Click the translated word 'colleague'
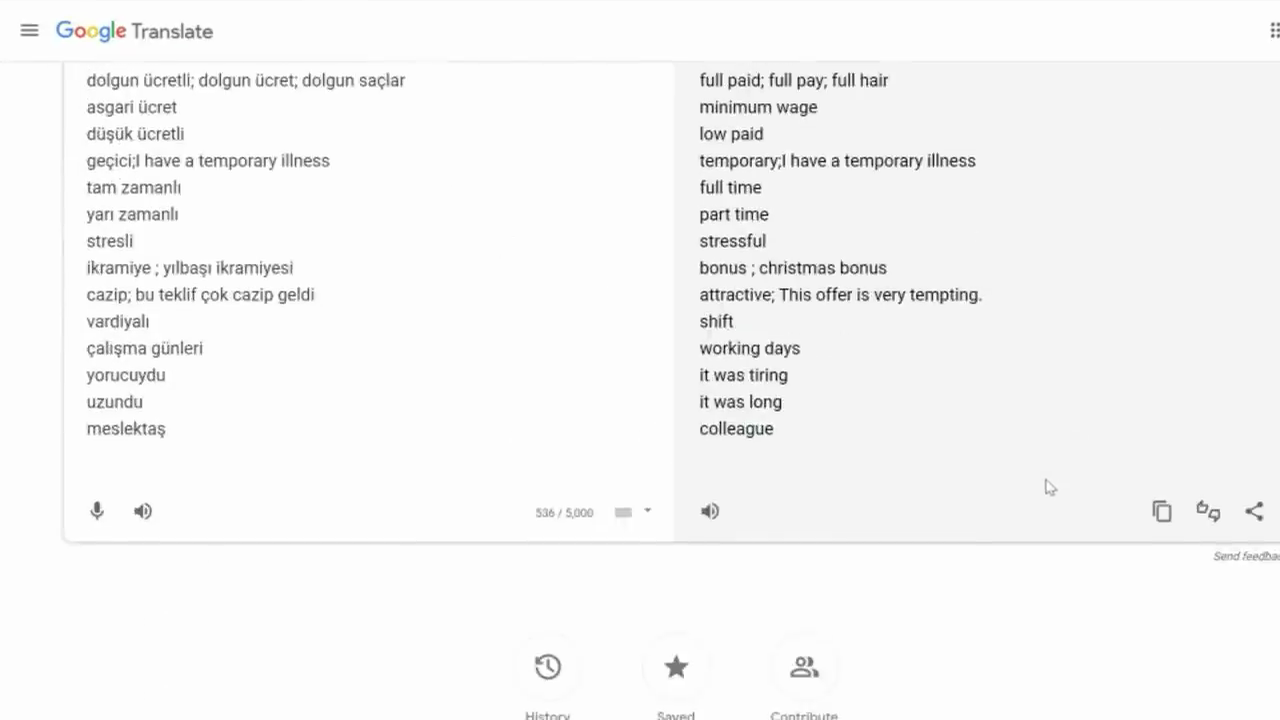Viewport: 1280px width, 720px height. tap(736, 429)
